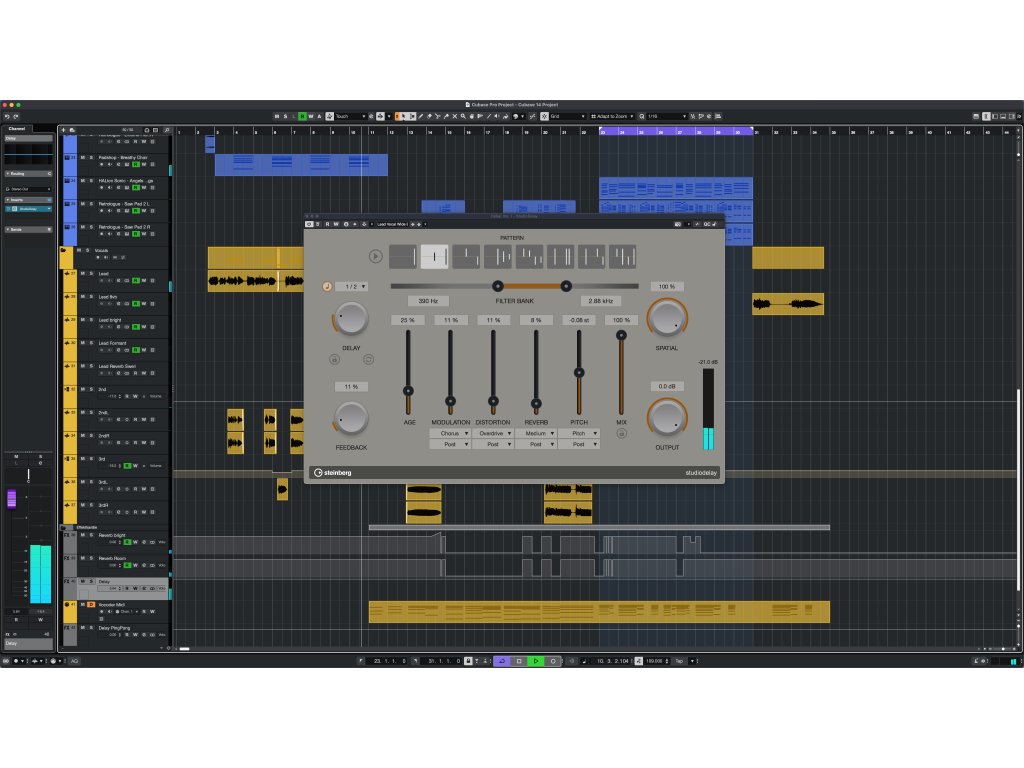Screen dimensions: 1024x768
Task: Click the Age slider handle
Action: tap(408, 391)
